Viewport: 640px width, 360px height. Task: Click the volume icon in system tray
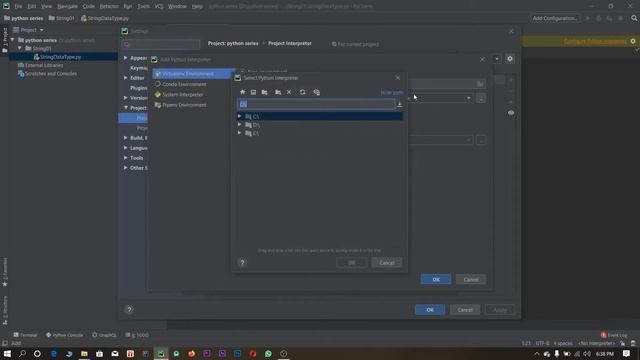point(587,354)
